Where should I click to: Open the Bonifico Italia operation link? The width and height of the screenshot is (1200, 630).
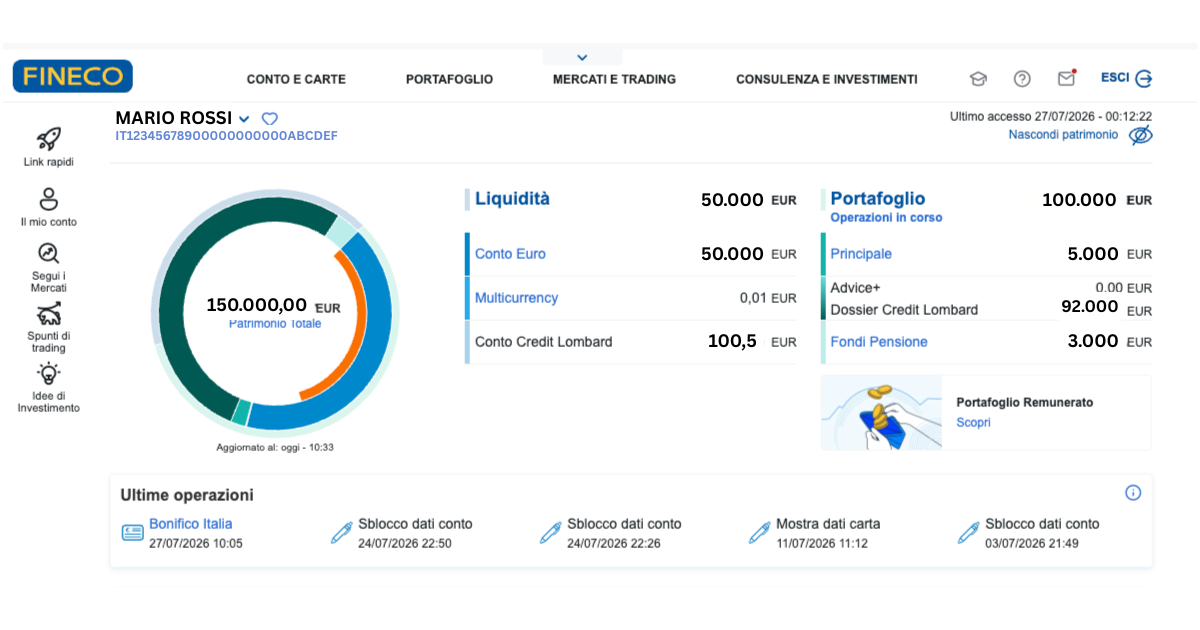tap(191, 523)
